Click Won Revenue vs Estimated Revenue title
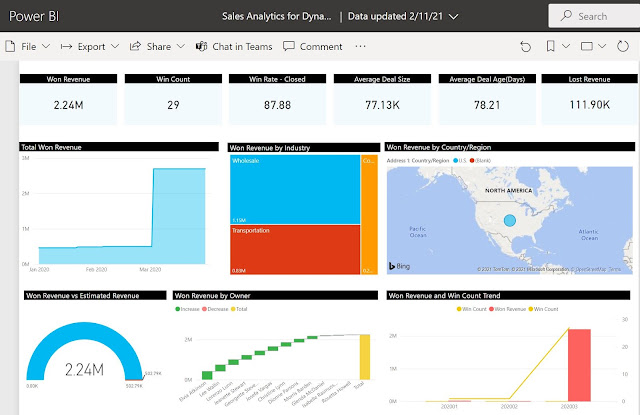 [82, 295]
